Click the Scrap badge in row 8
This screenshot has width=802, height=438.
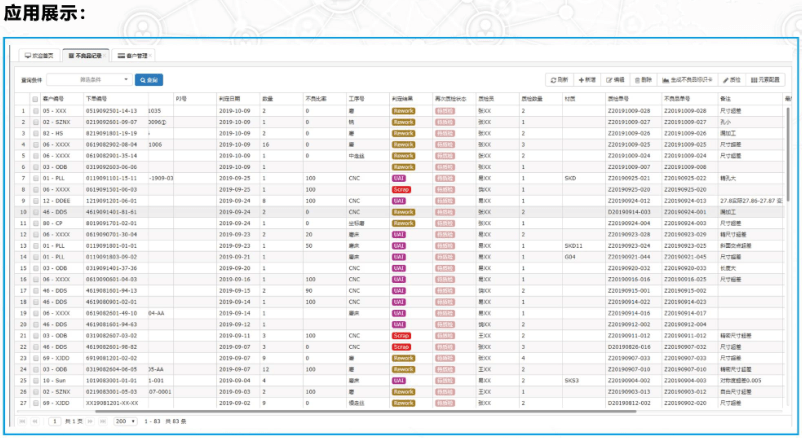click(x=402, y=190)
